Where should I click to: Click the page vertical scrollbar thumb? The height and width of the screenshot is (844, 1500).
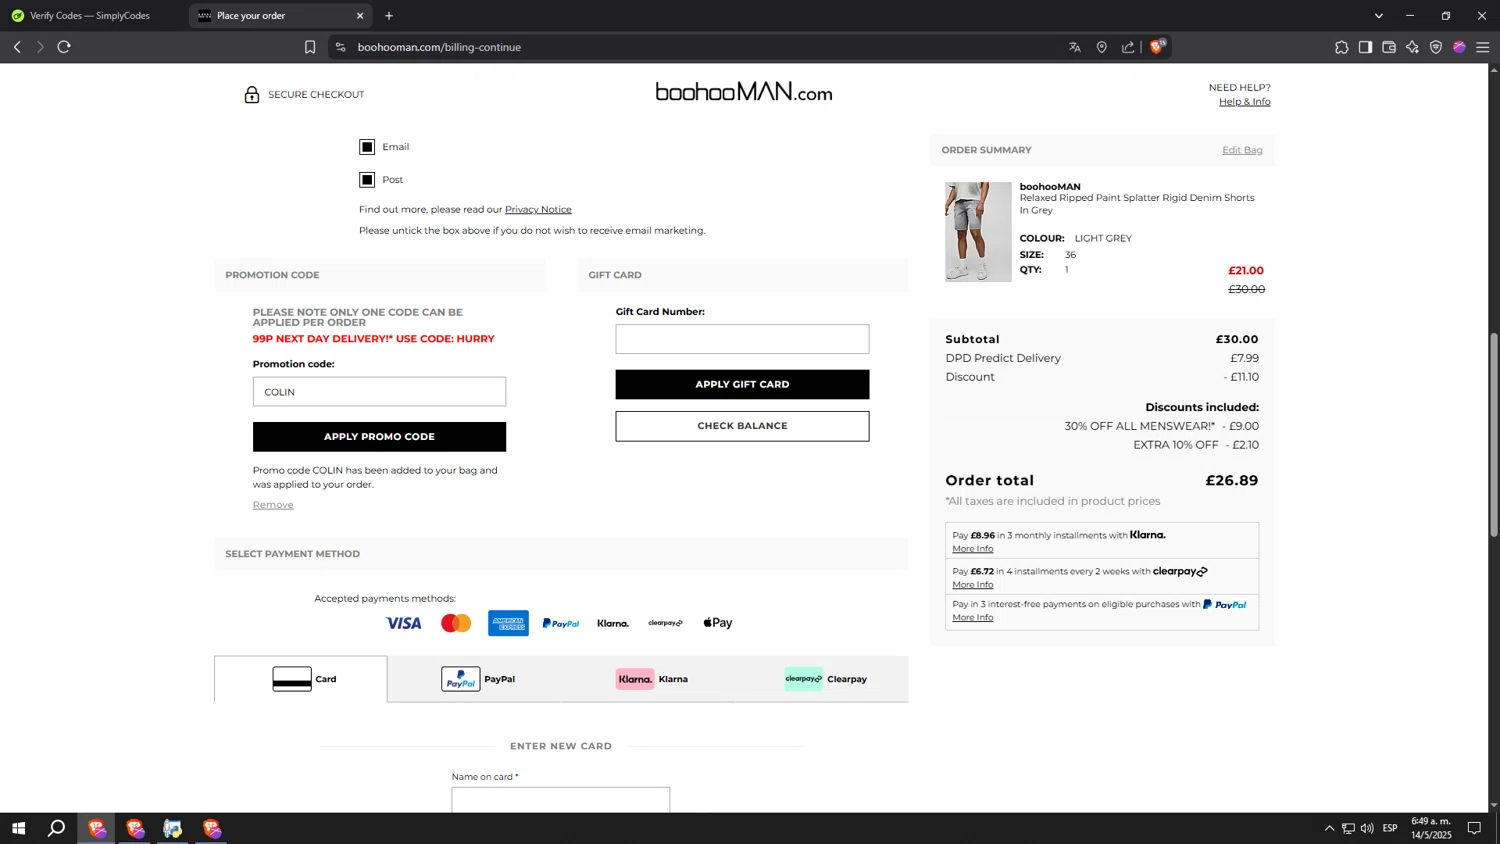click(x=1494, y=435)
